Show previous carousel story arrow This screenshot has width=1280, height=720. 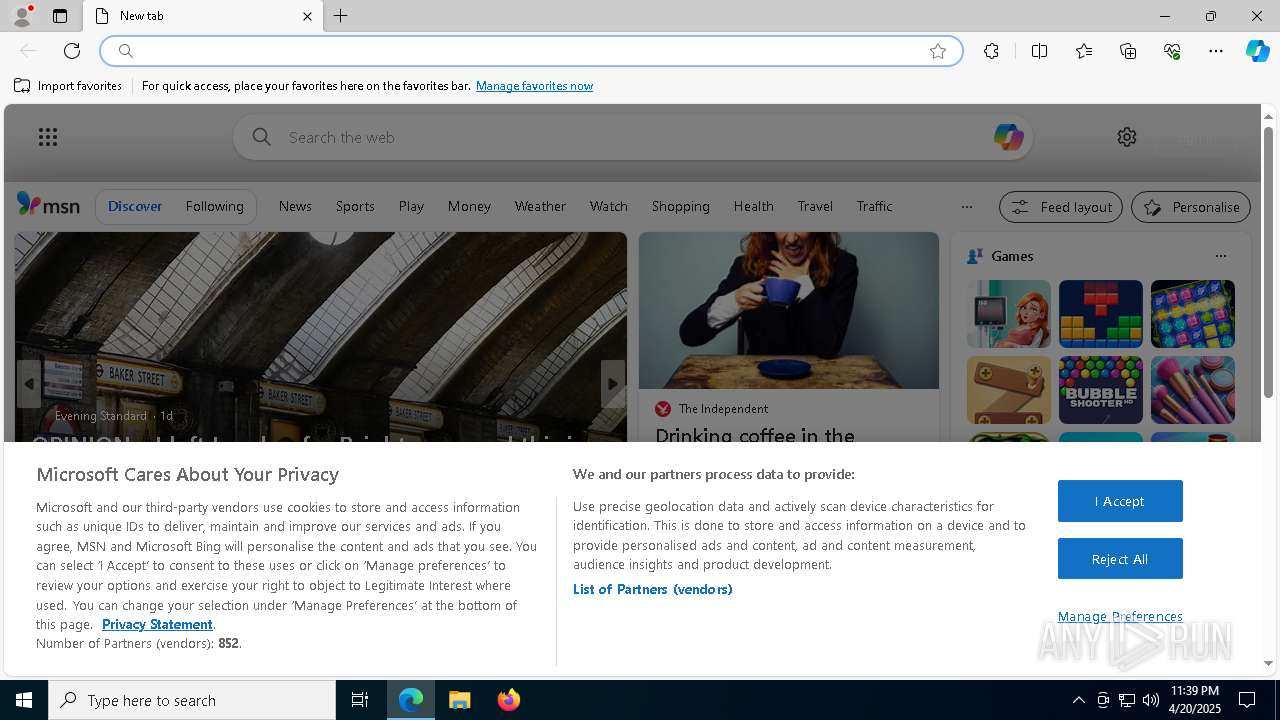(29, 384)
